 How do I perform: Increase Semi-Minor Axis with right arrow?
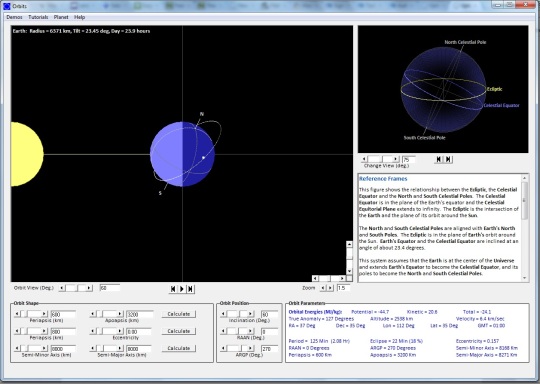(x=44, y=348)
